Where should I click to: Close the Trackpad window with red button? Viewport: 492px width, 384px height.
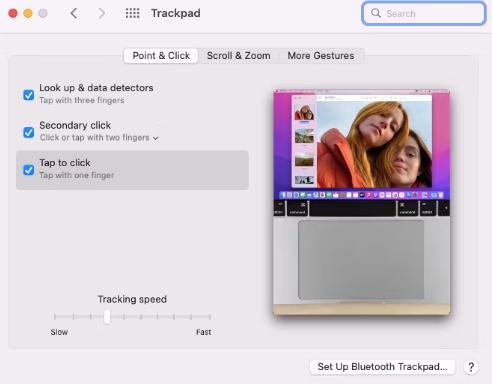point(13,13)
